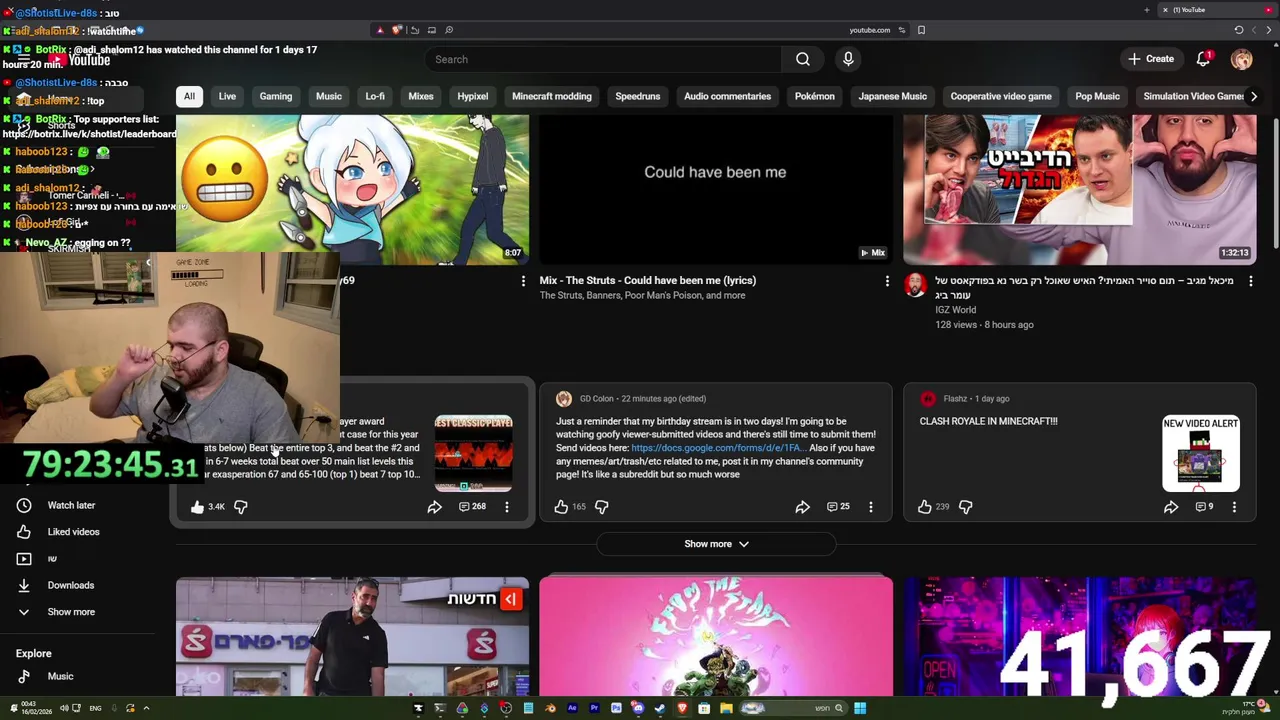Image resolution: width=1280 pixels, height=720 pixels.
Task: Select the Live category chip
Action: tap(227, 96)
